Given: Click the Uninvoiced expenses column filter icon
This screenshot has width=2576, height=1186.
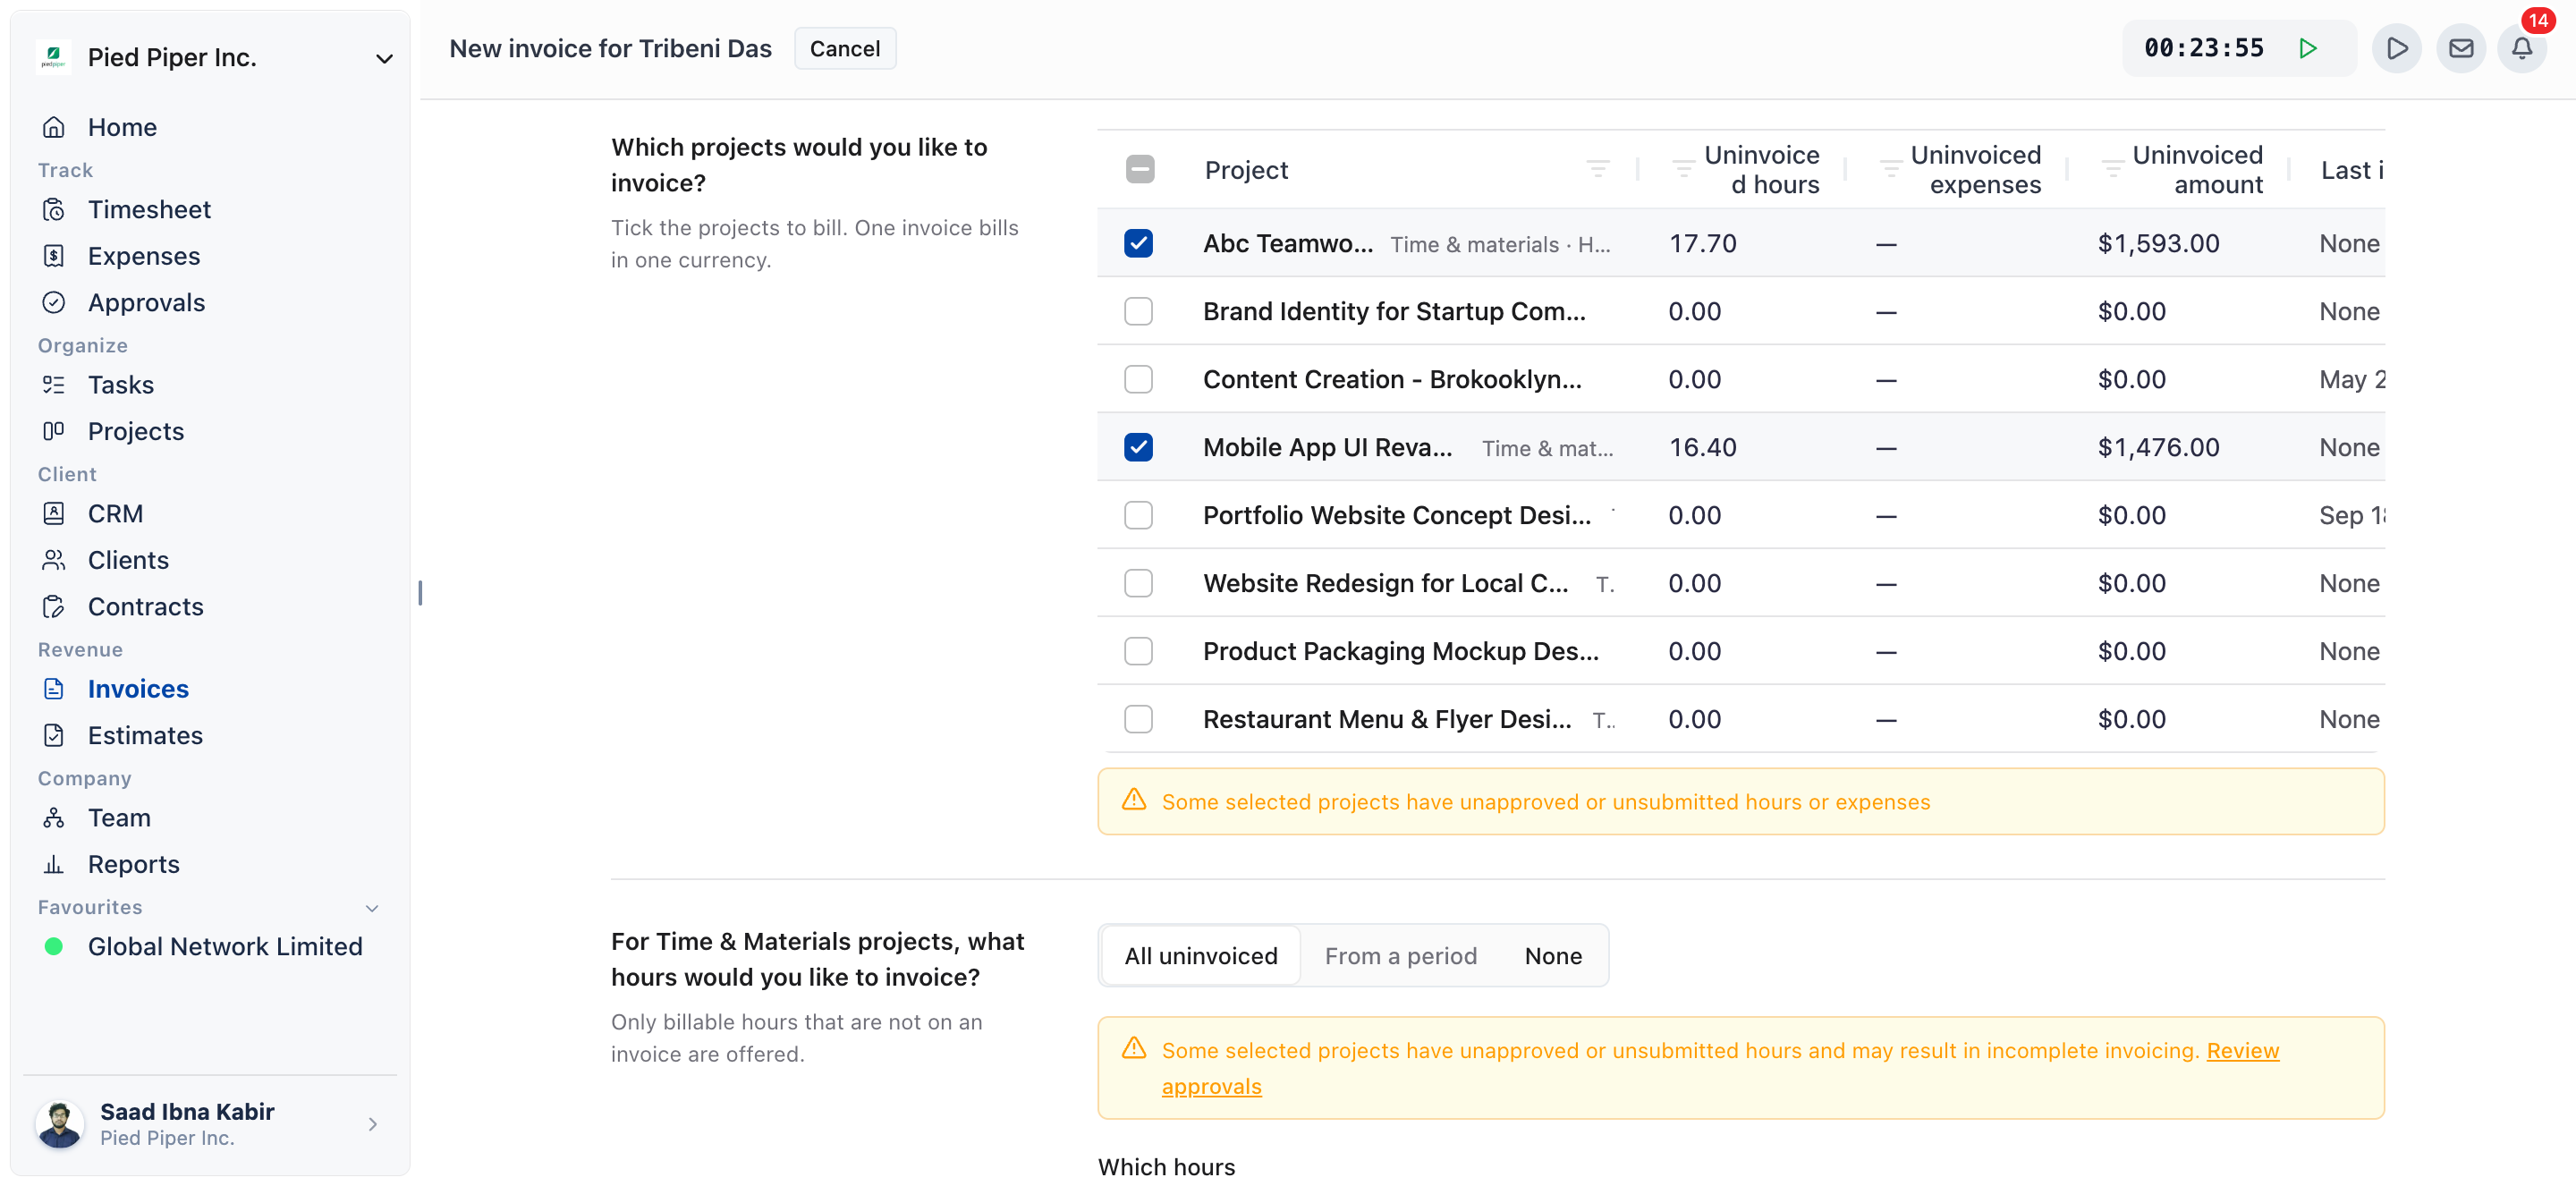Looking at the screenshot, I should tap(1890, 169).
